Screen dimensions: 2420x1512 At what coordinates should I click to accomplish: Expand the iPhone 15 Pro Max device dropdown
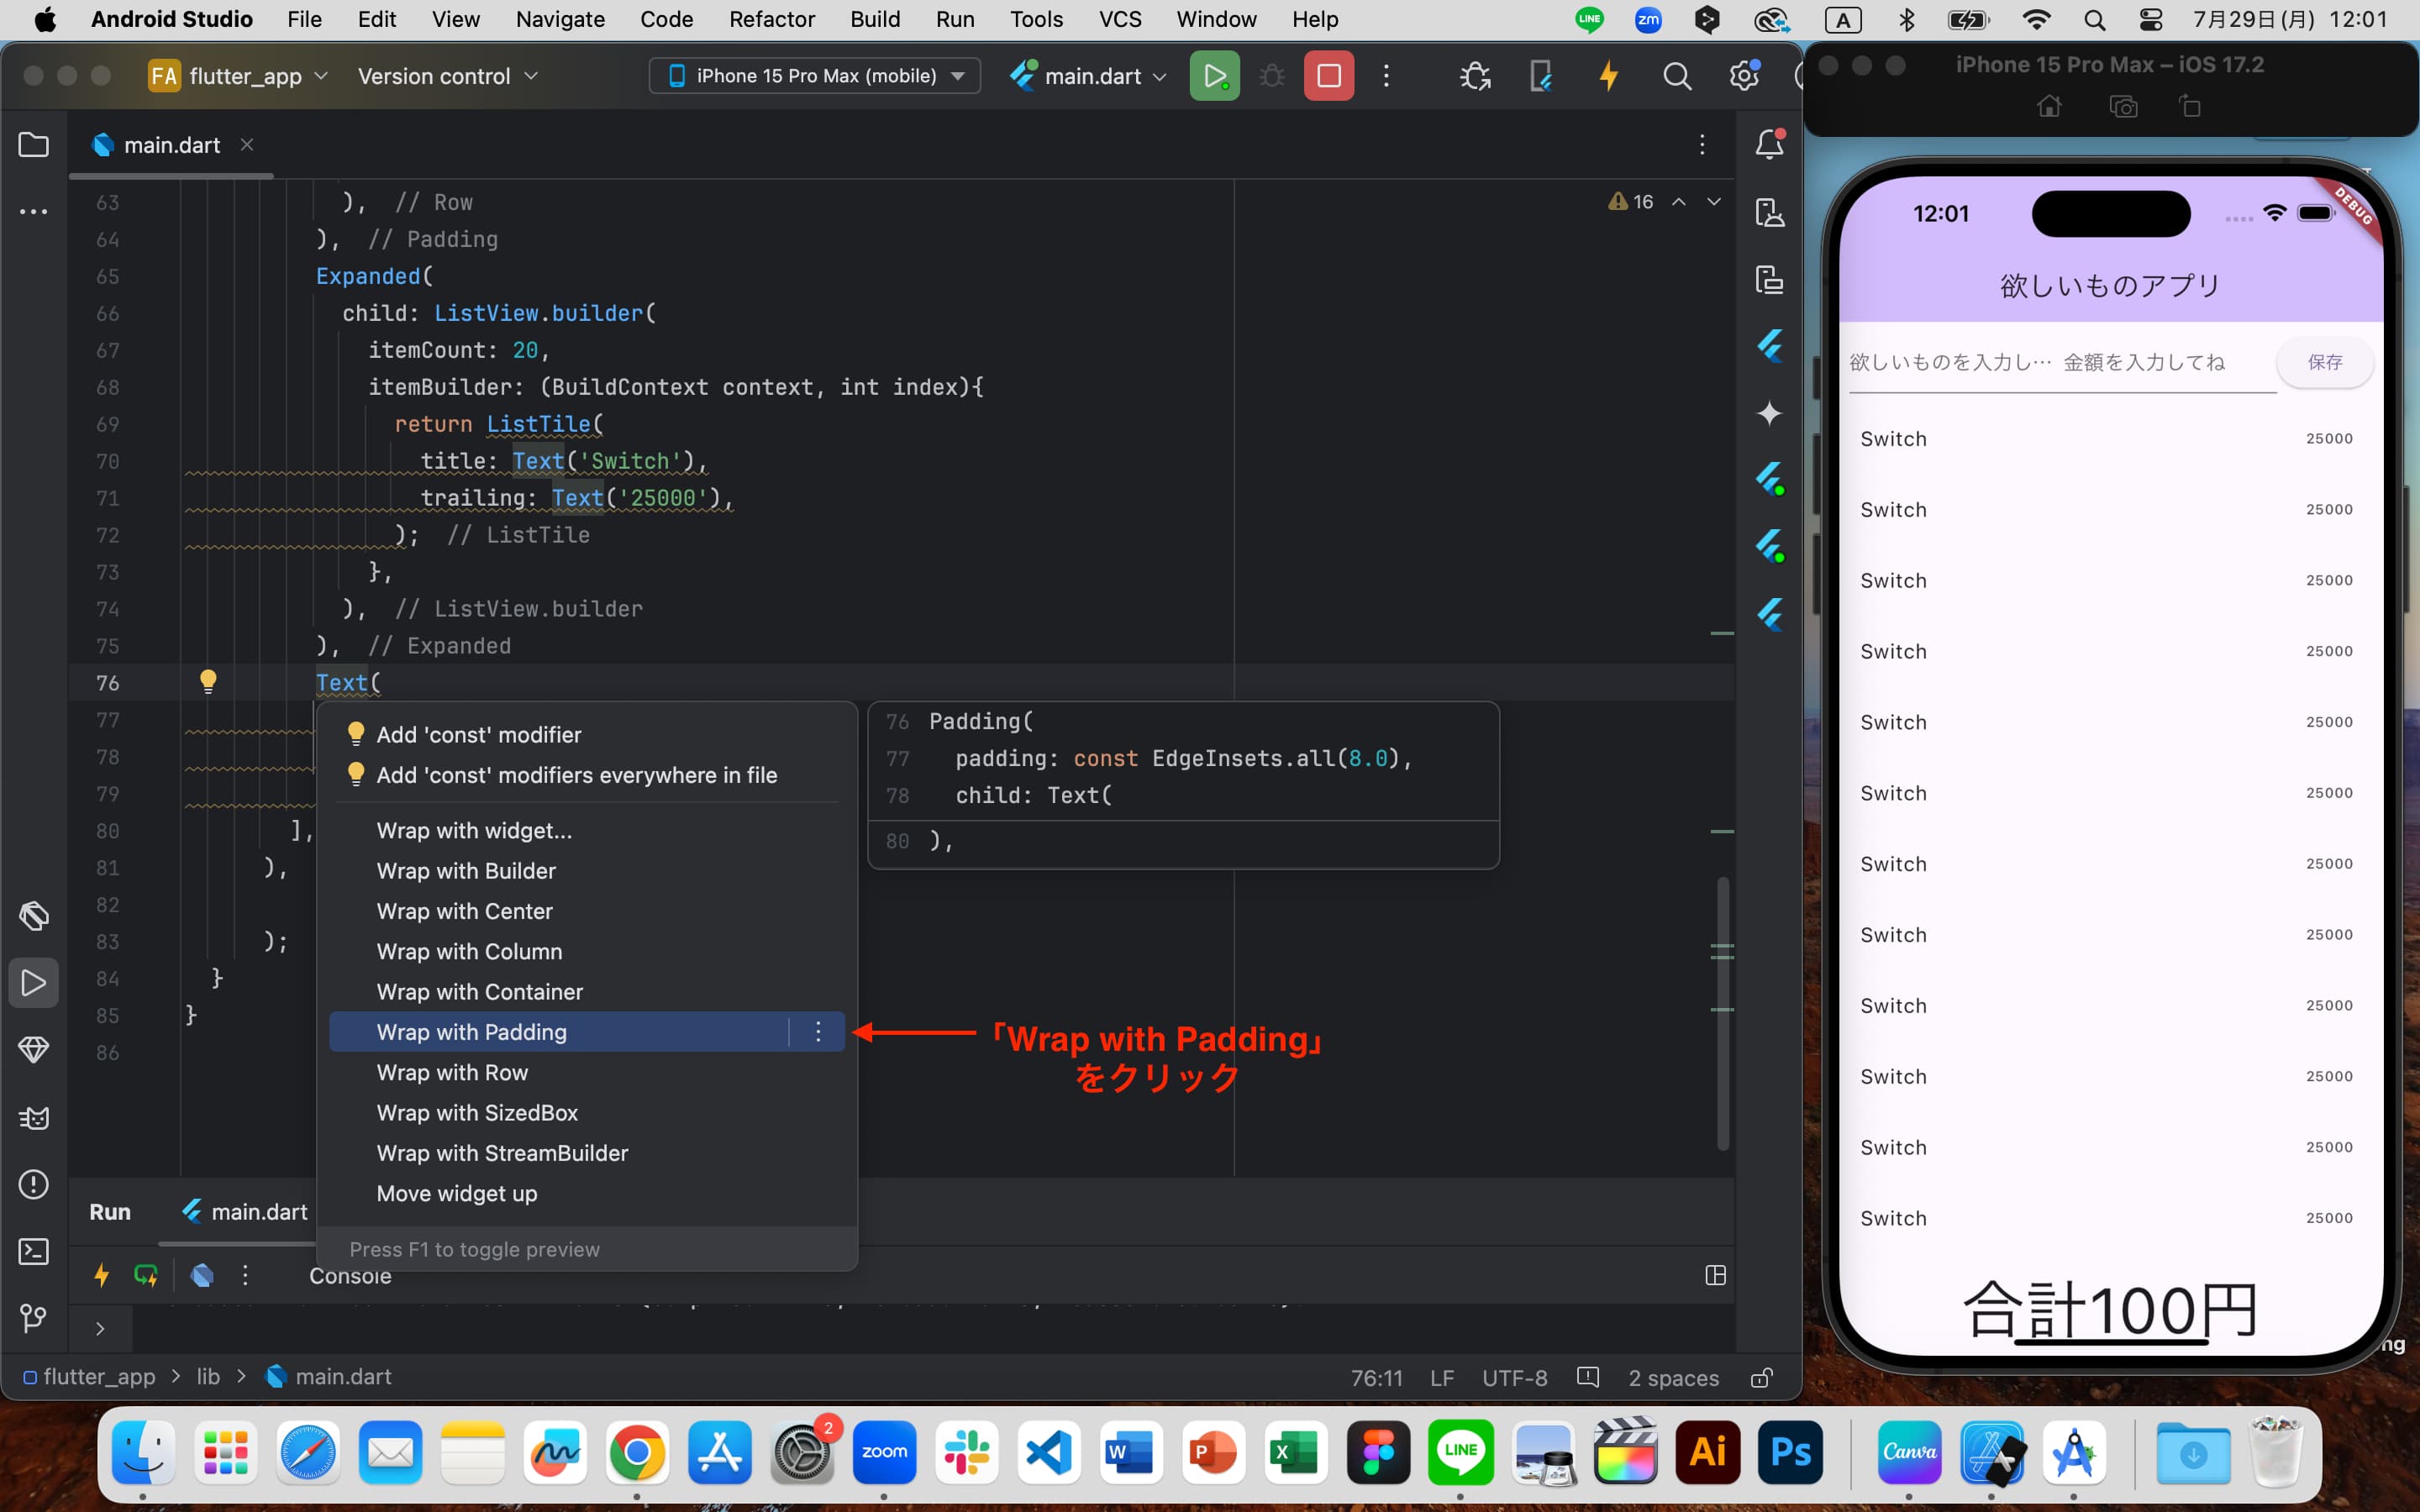pyautogui.click(x=955, y=75)
